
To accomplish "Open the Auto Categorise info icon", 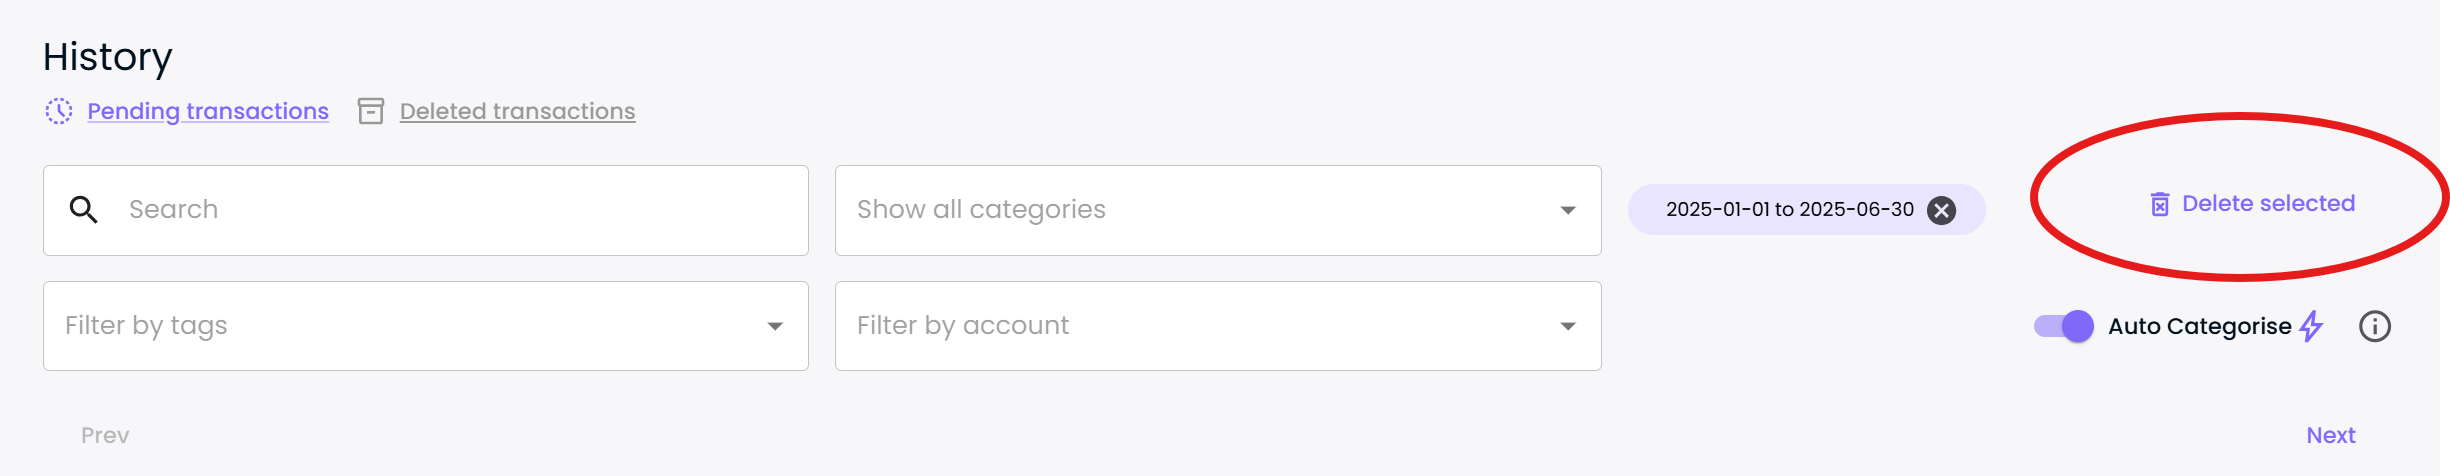I will point(2375,326).
